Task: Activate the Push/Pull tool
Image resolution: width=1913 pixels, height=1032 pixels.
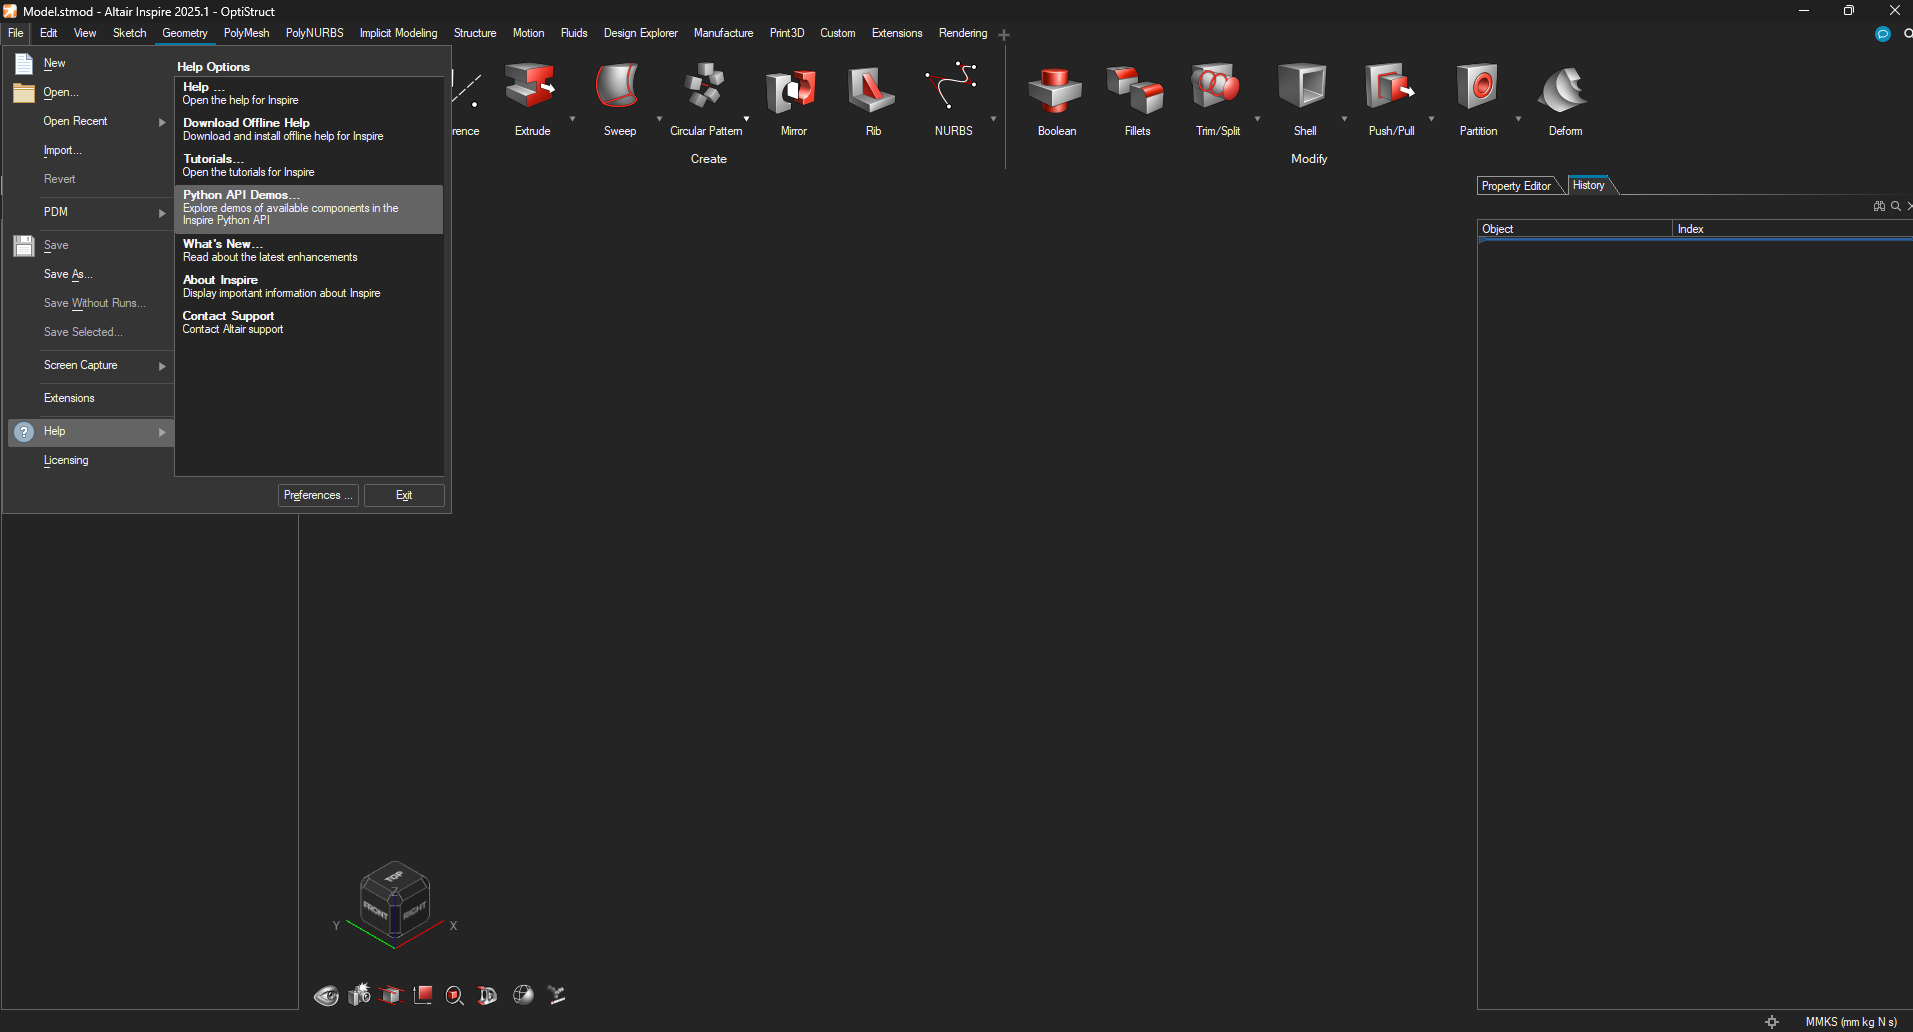Action: [1390, 88]
